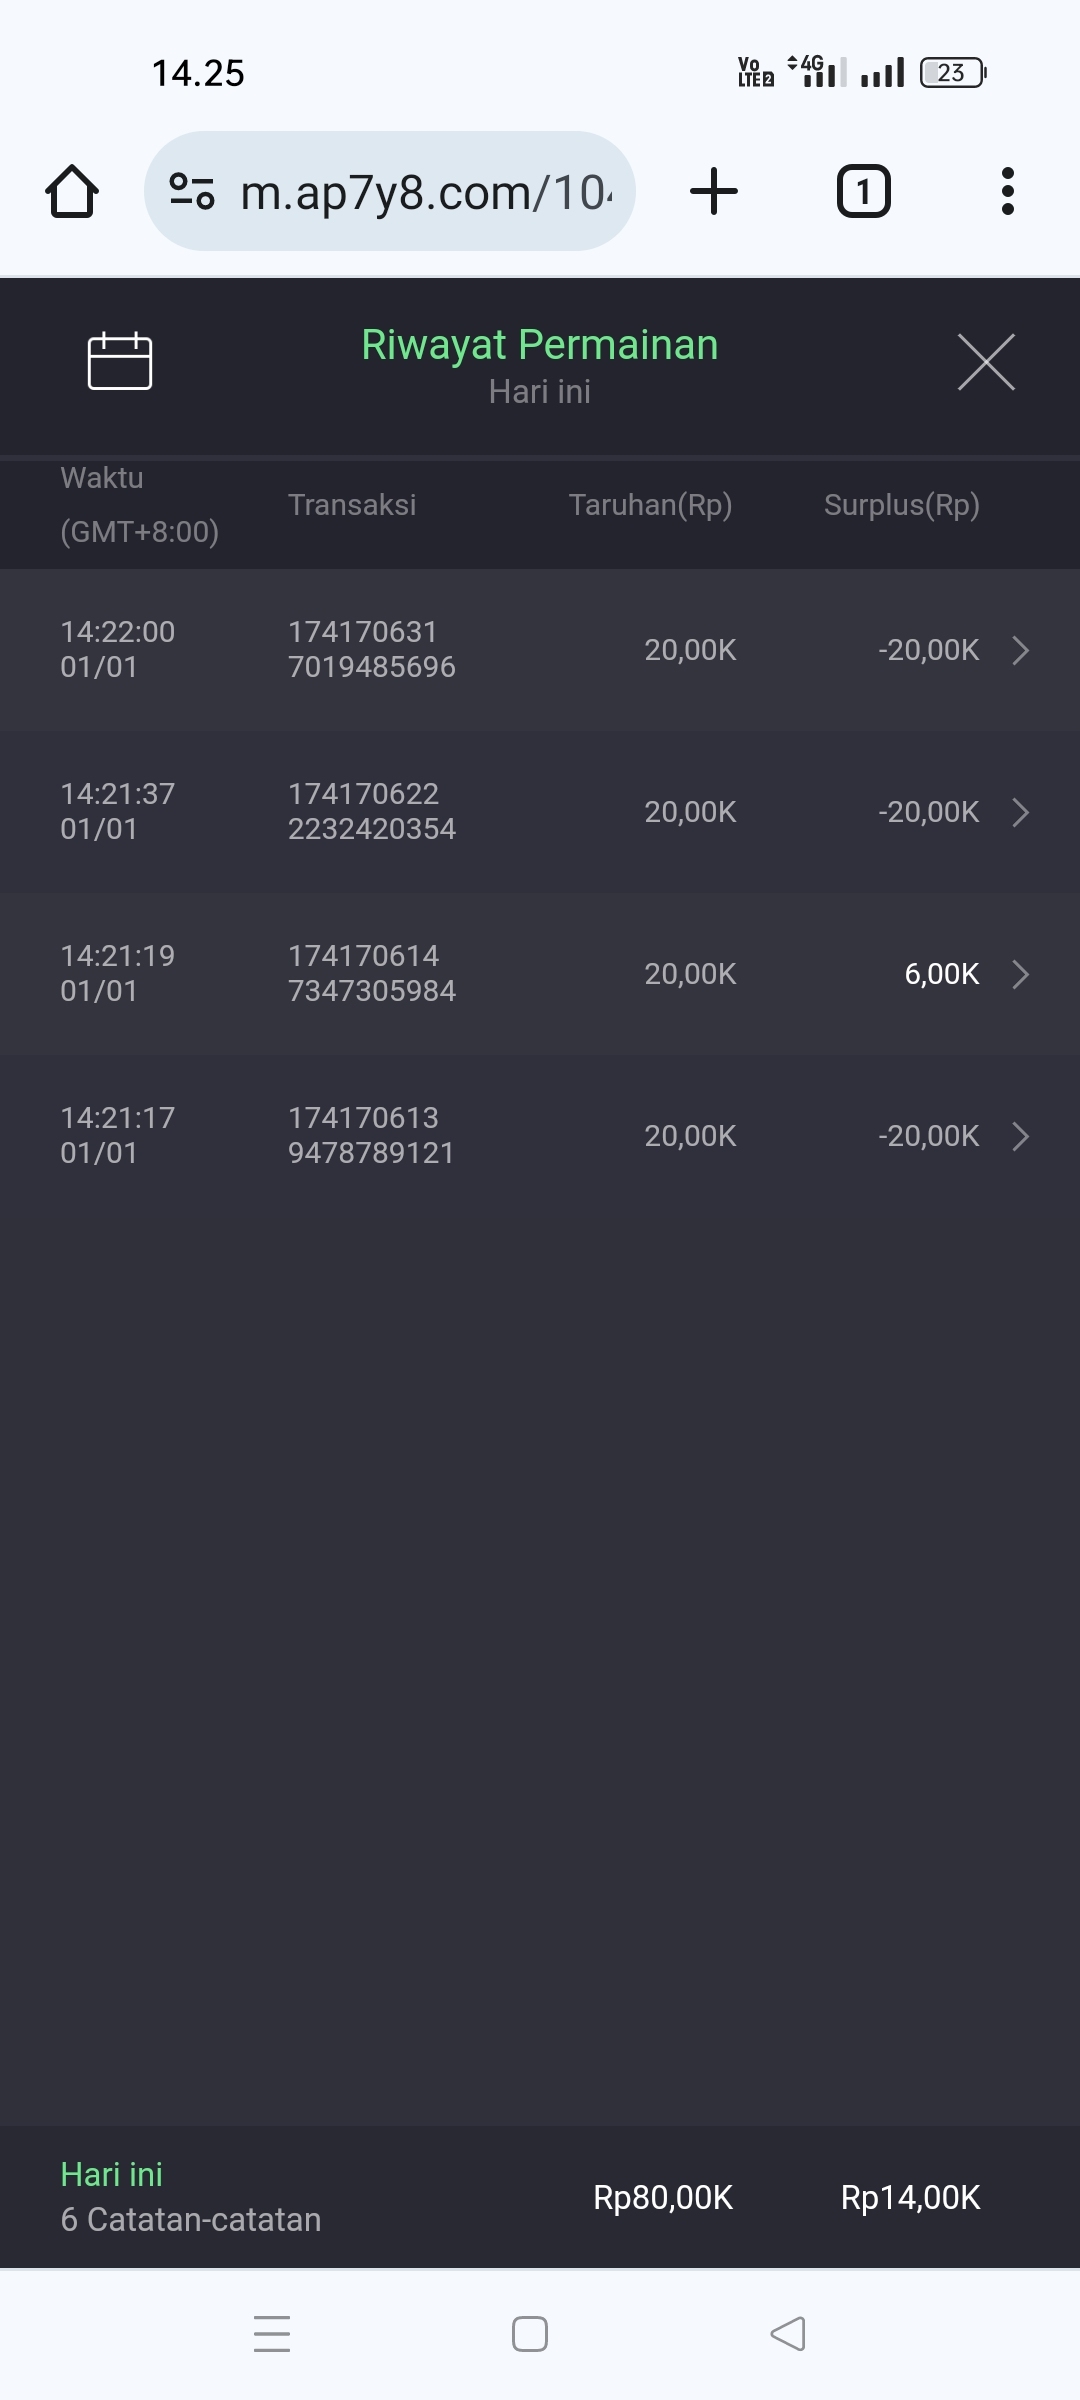The height and width of the screenshot is (2400, 1080).
Task: Open the calendar date picker icon
Action: point(120,360)
